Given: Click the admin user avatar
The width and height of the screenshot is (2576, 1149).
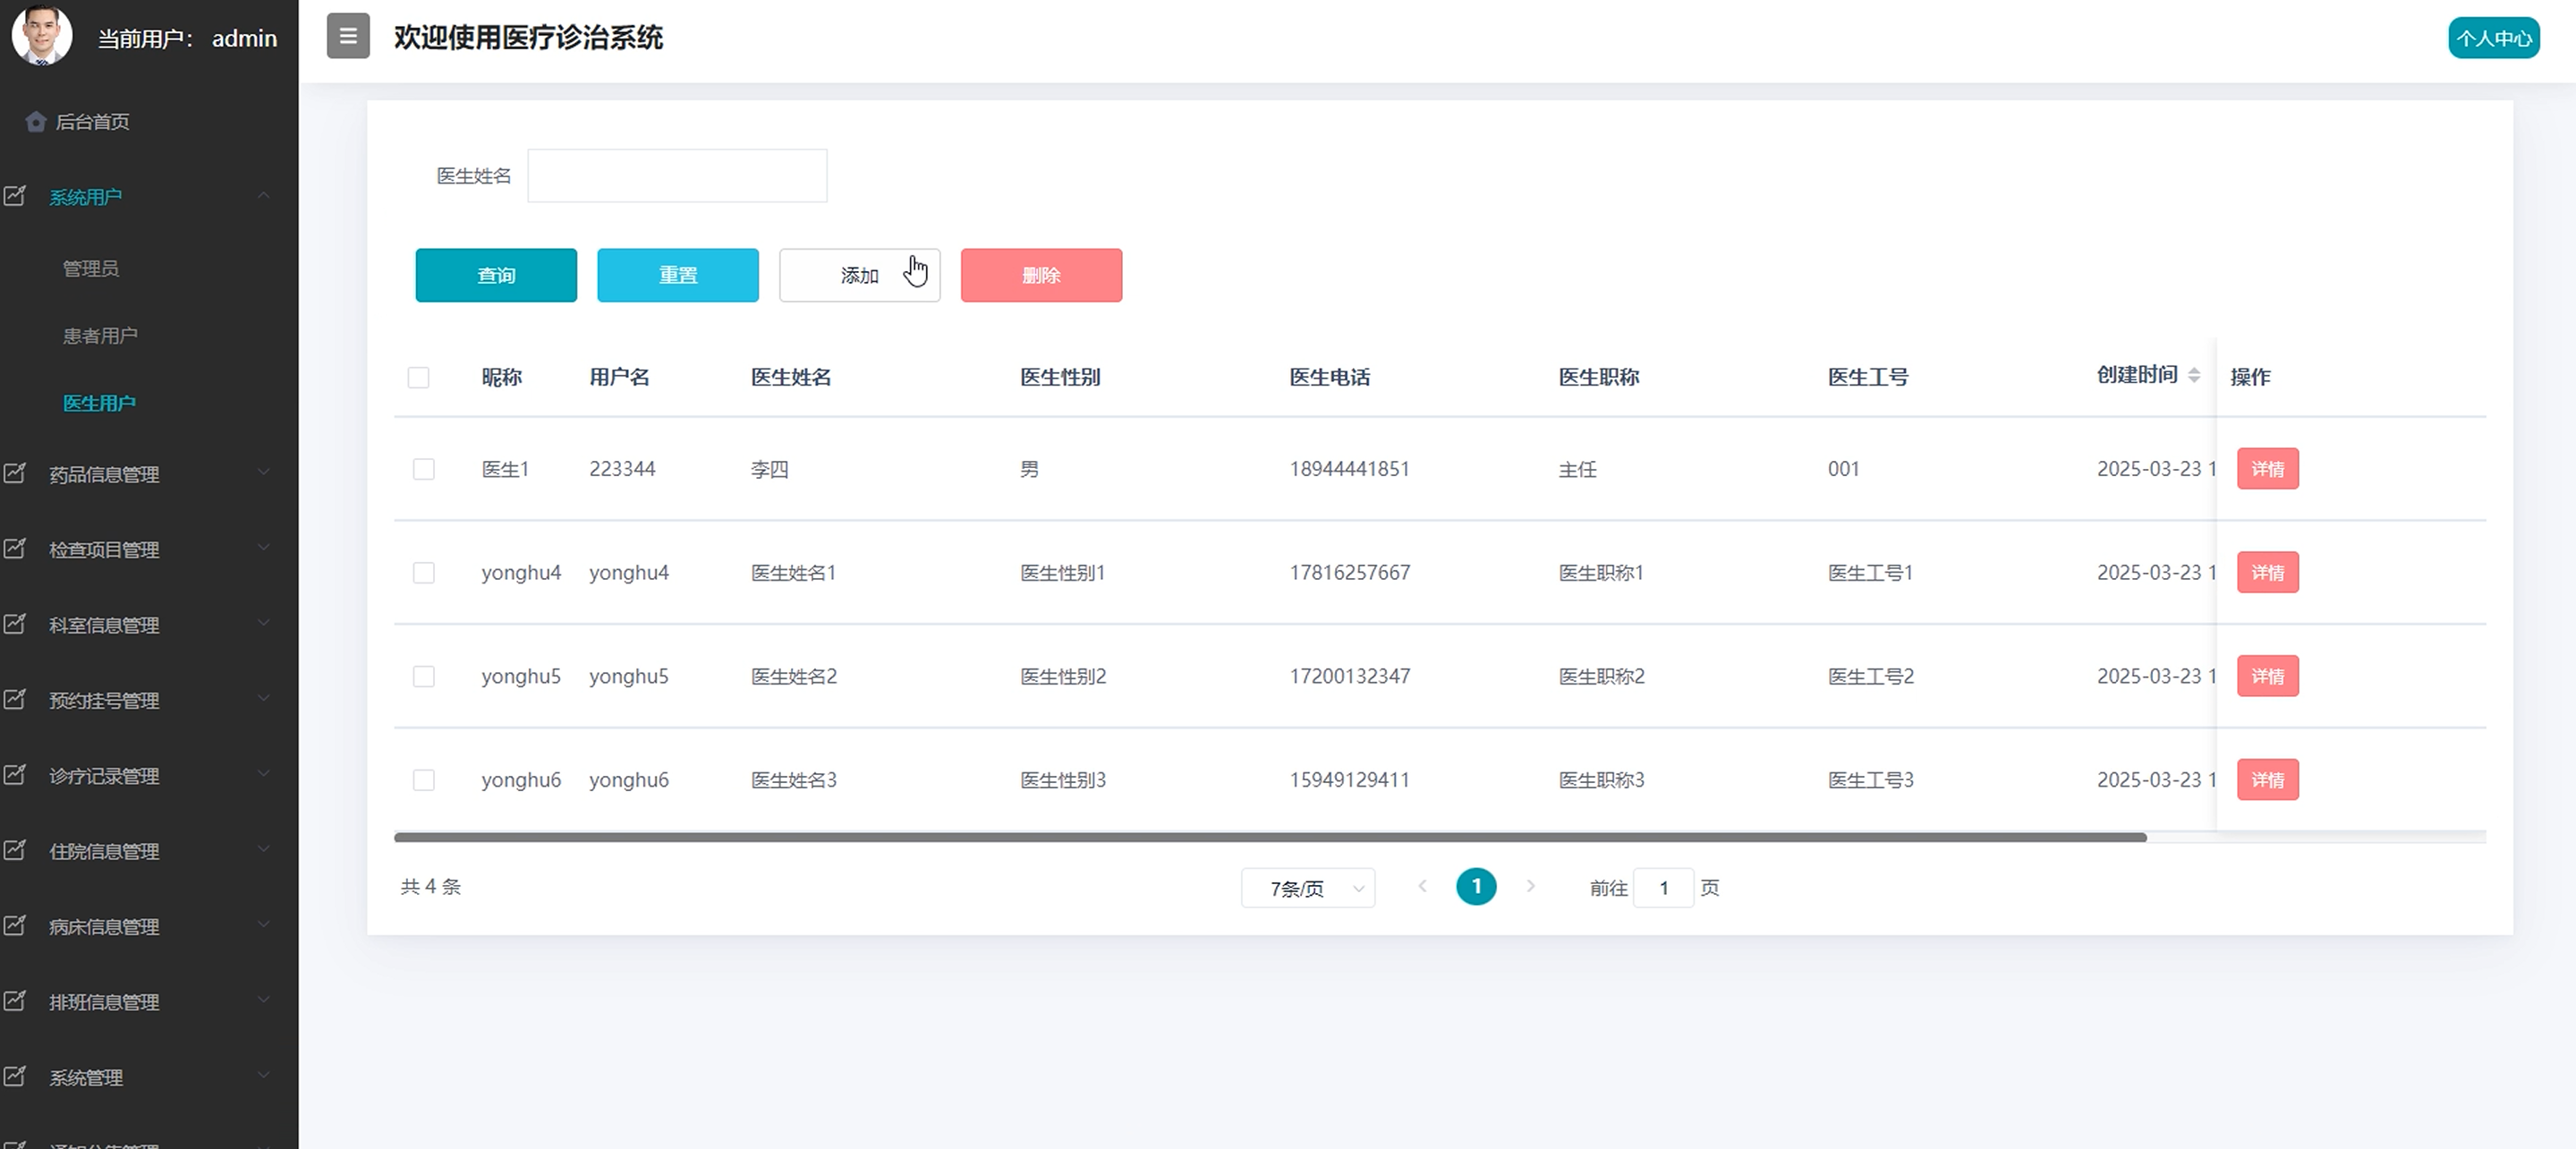Looking at the screenshot, I should (42, 35).
